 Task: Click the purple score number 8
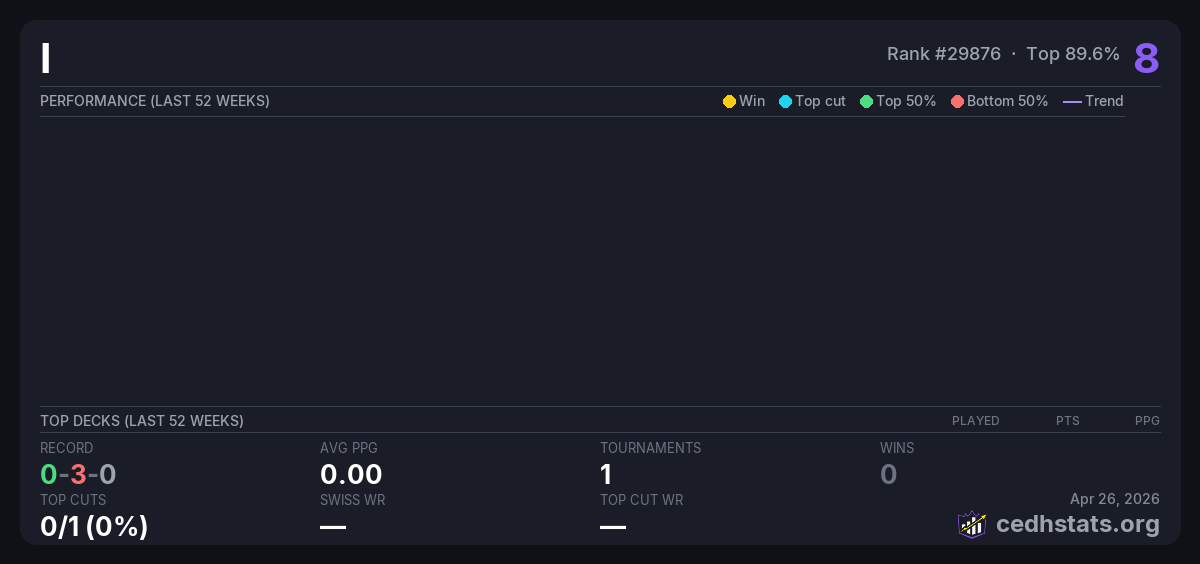coord(1146,58)
